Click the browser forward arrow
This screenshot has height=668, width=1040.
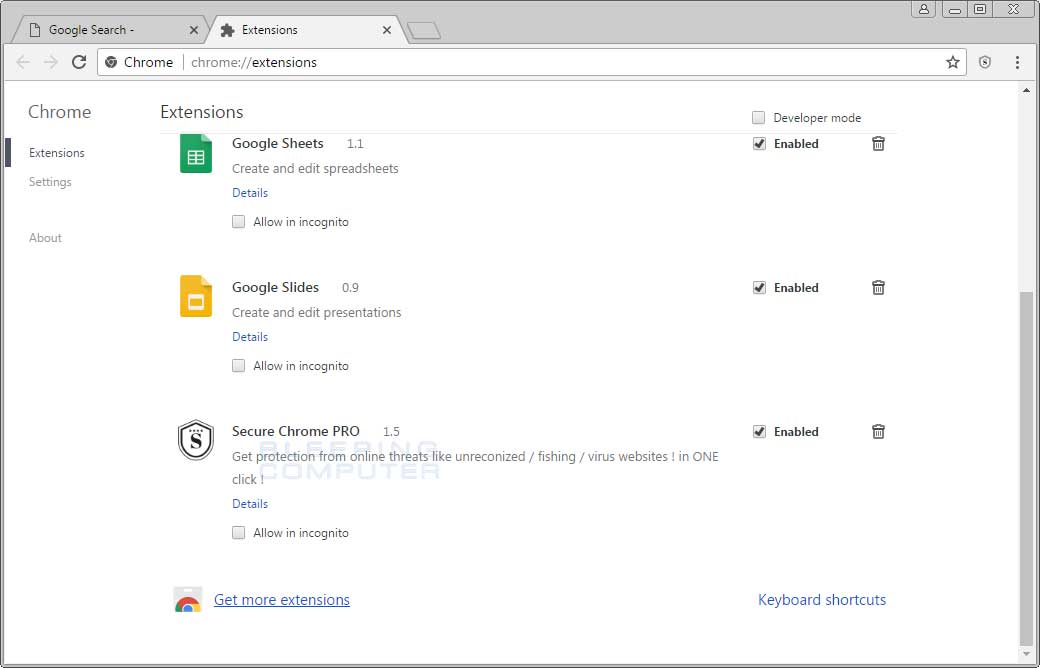point(51,62)
